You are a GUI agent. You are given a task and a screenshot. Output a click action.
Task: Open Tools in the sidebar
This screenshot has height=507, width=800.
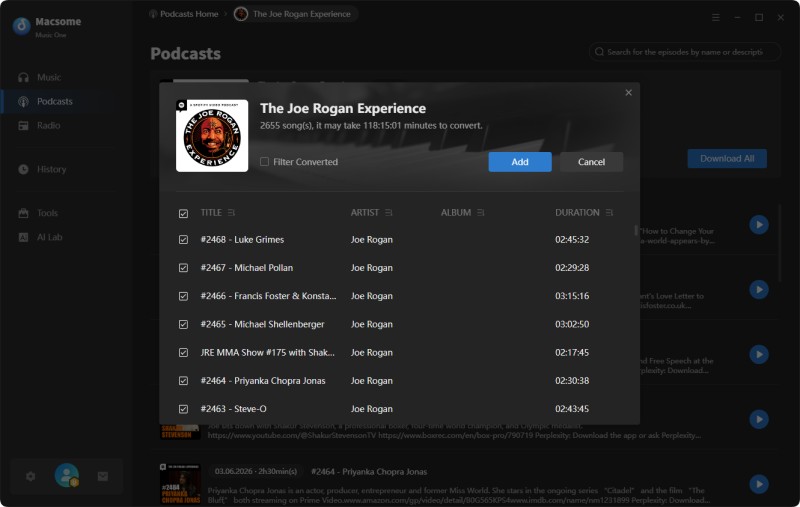click(47, 213)
